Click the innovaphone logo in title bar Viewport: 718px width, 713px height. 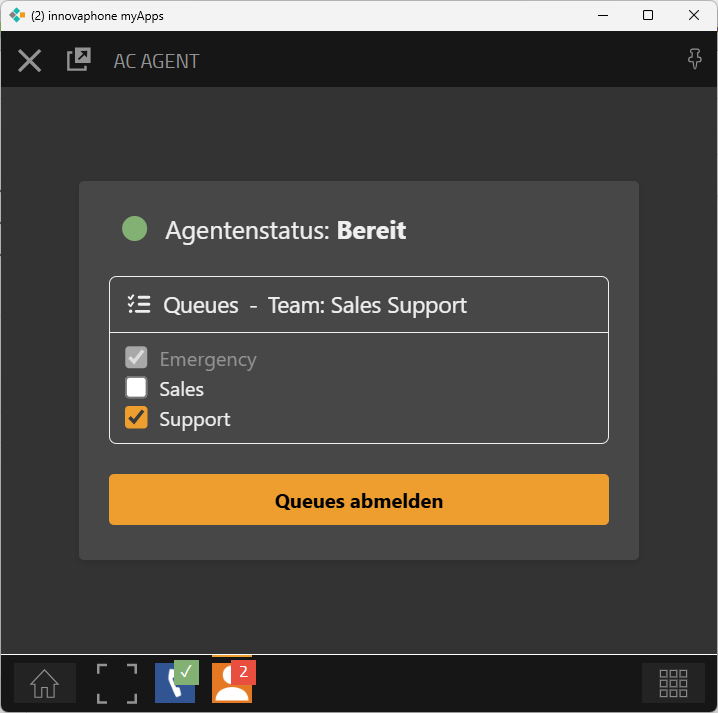pyautogui.click(x=17, y=15)
